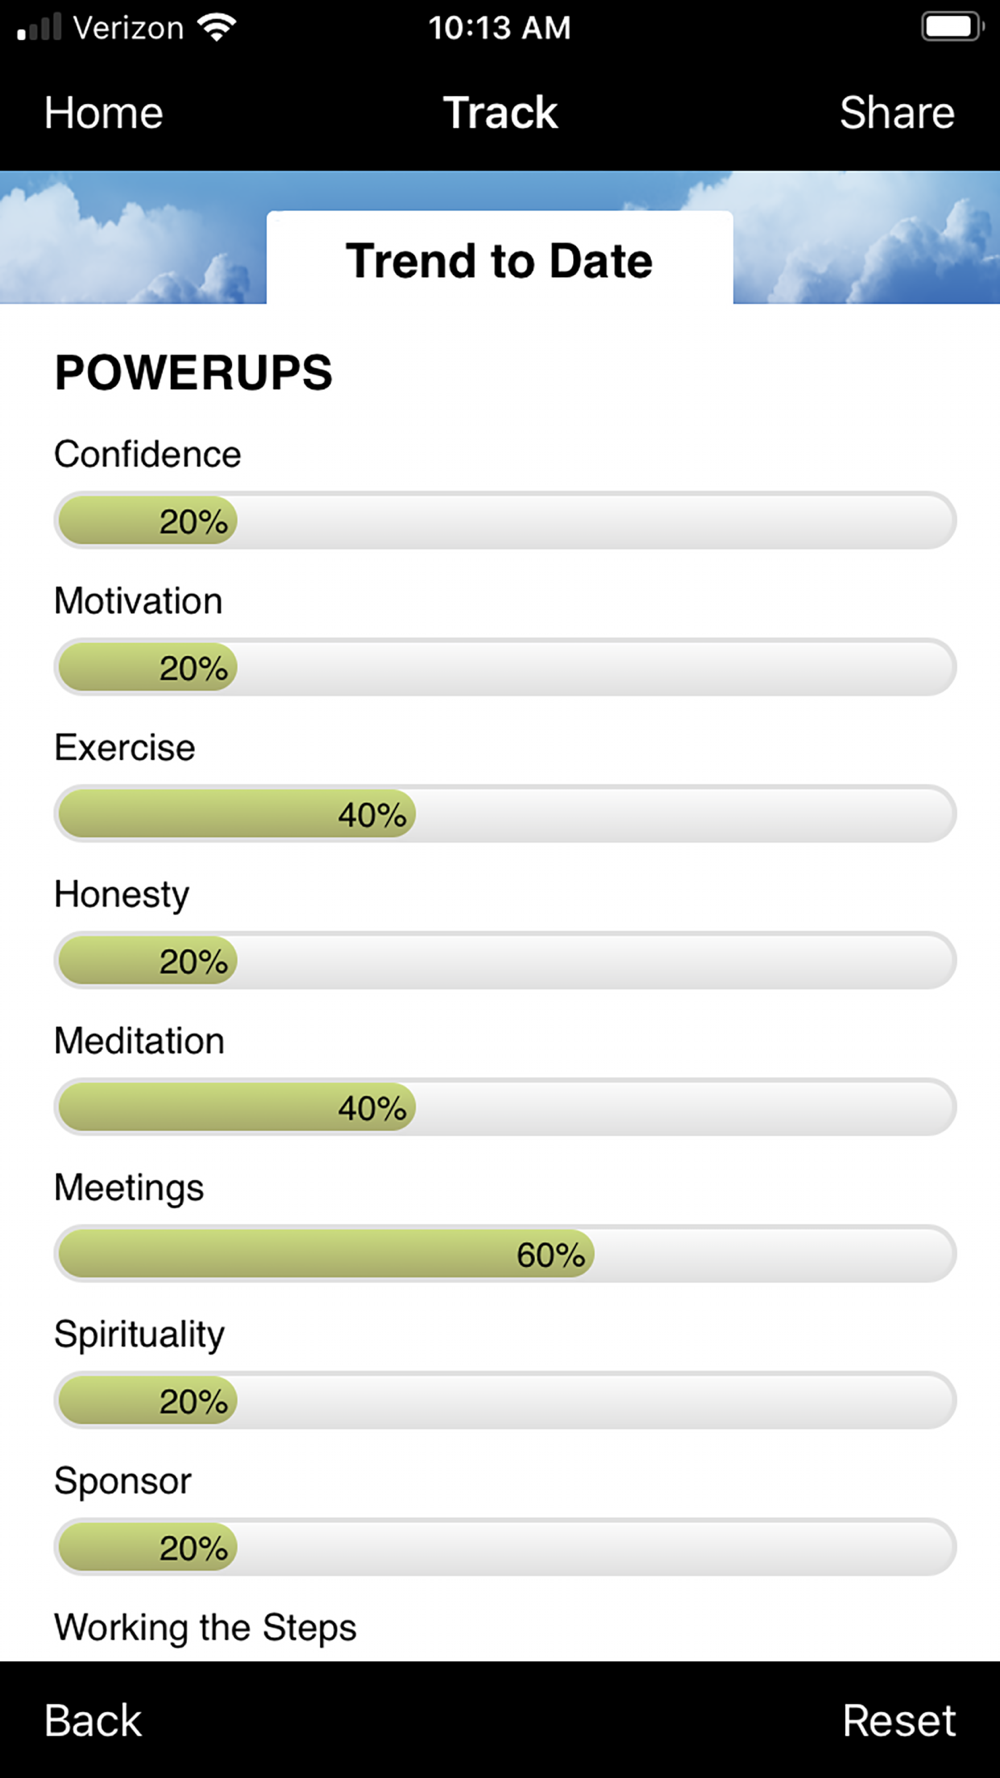Tap the Track title in header
Viewport: 1000px width, 1778px height.
pyautogui.click(x=500, y=113)
